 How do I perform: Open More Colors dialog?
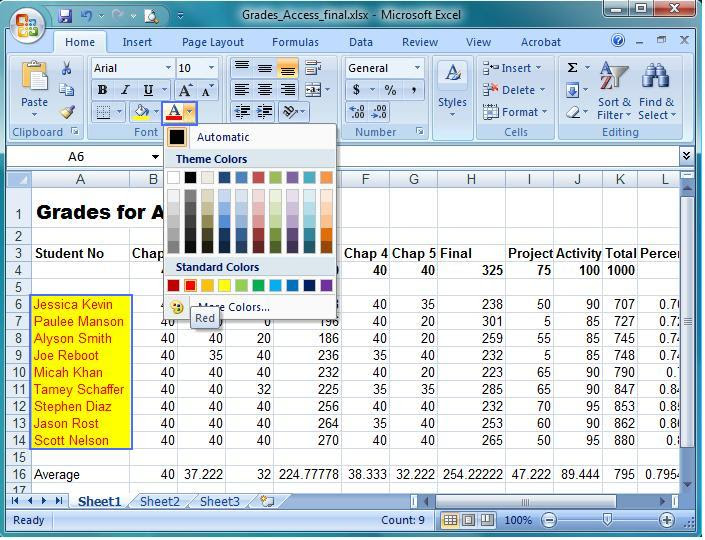point(250,307)
